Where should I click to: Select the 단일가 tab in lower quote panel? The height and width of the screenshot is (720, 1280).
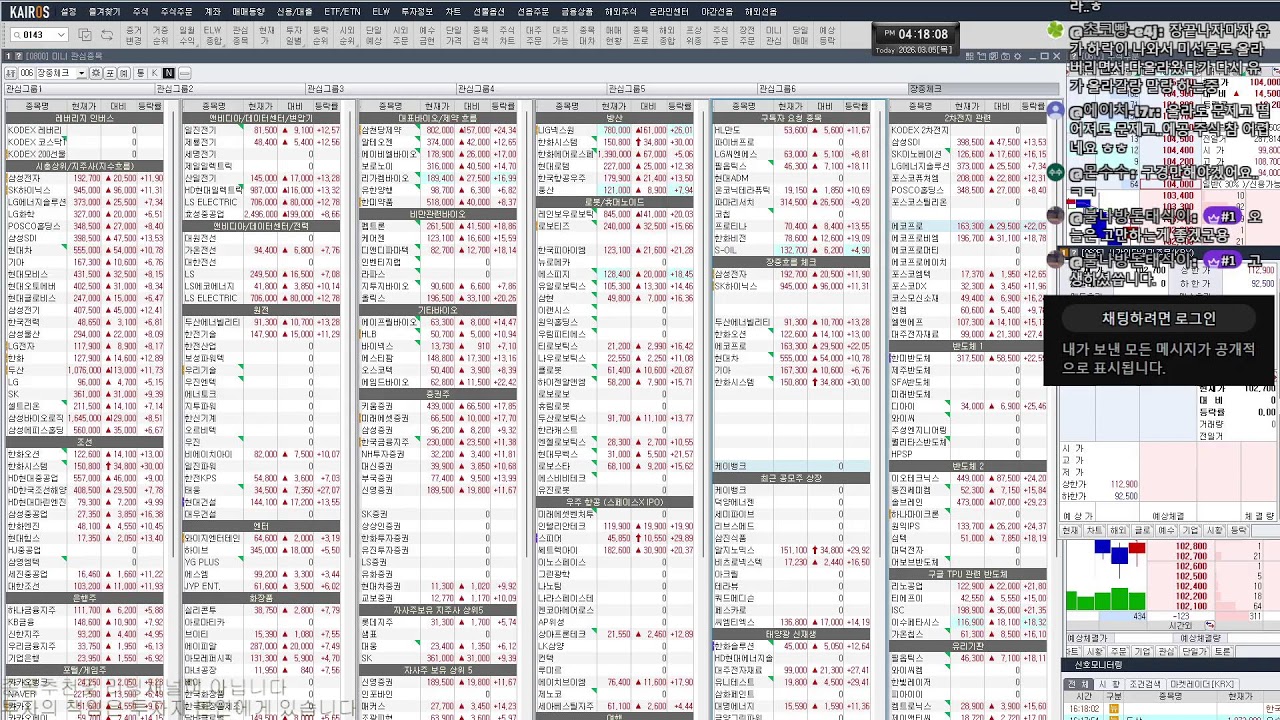pyautogui.click(x=1194, y=651)
